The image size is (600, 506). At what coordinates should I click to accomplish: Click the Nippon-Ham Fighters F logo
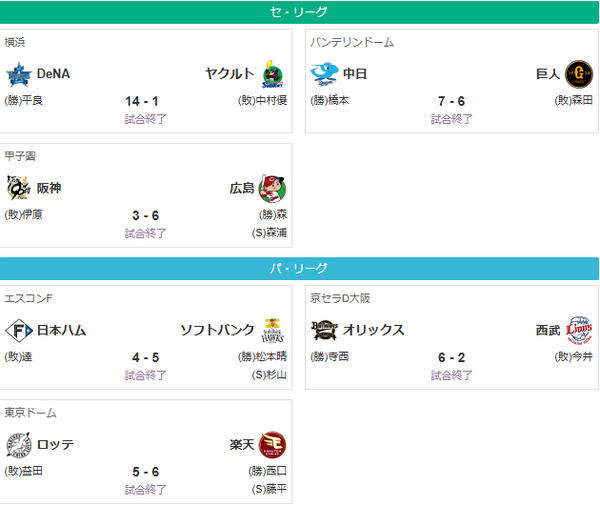pyautogui.click(x=19, y=330)
